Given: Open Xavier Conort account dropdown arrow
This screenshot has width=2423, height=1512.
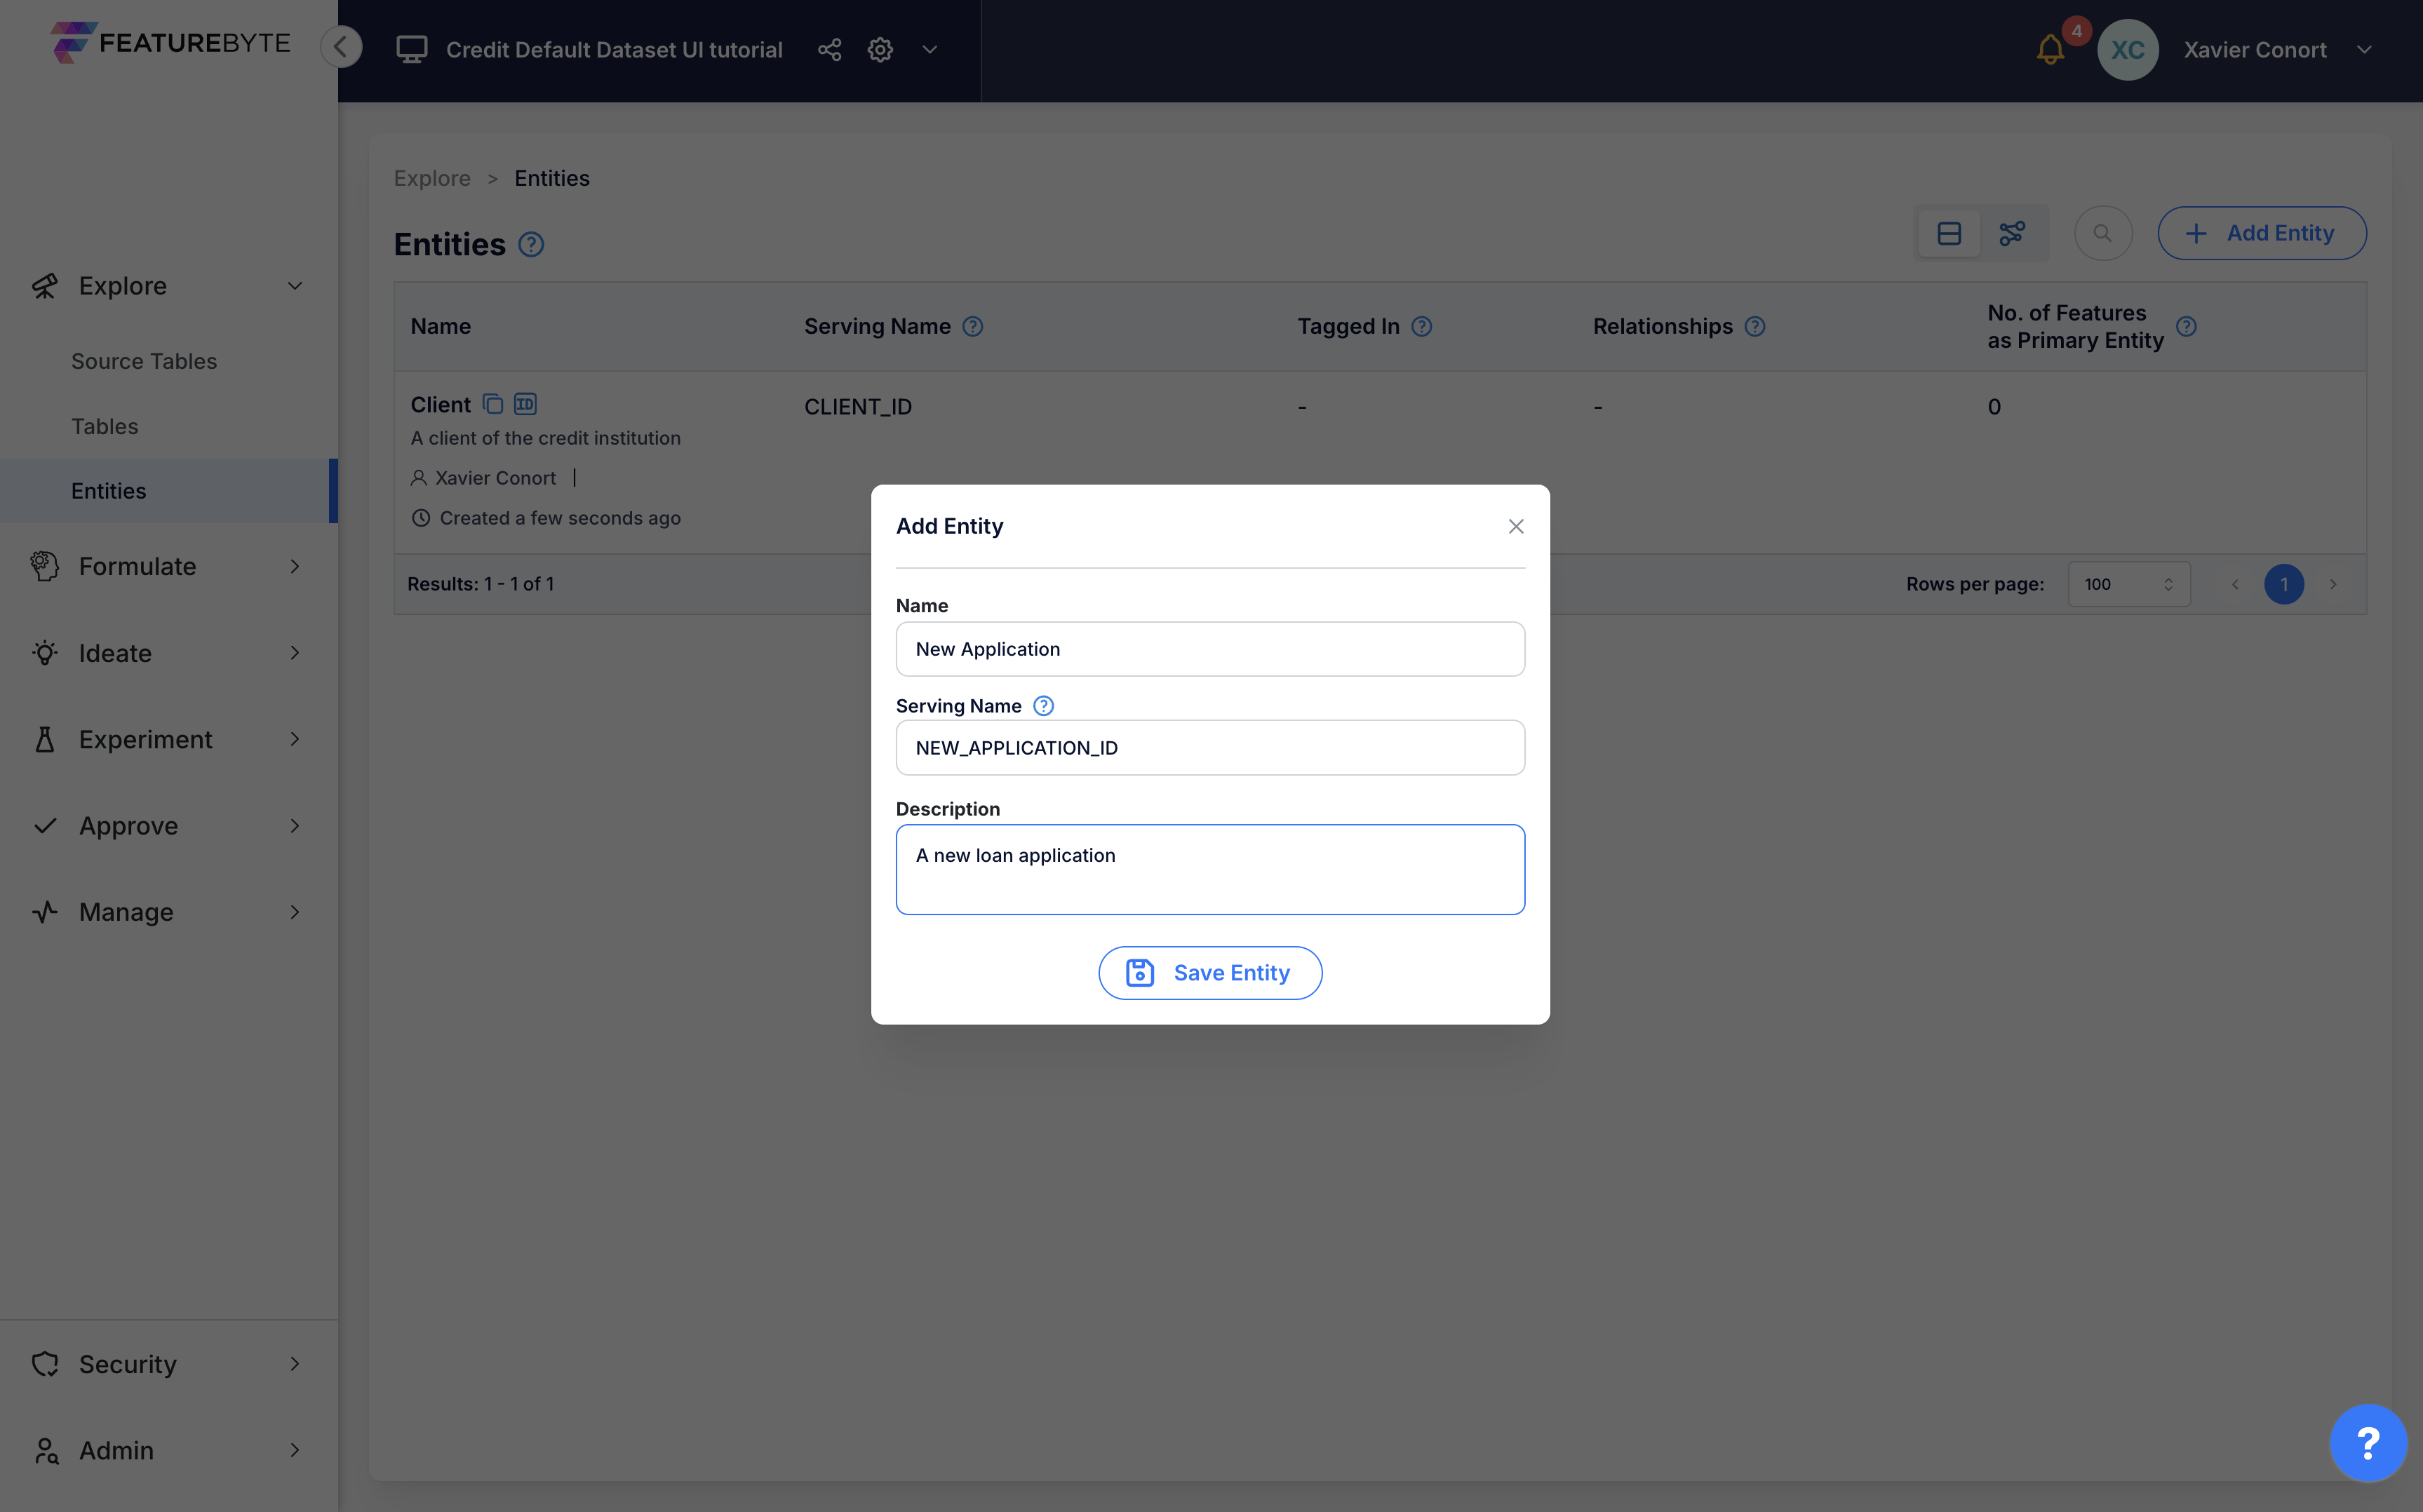Looking at the screenshot, I should pyautogui.click(x=2364, y=49).
